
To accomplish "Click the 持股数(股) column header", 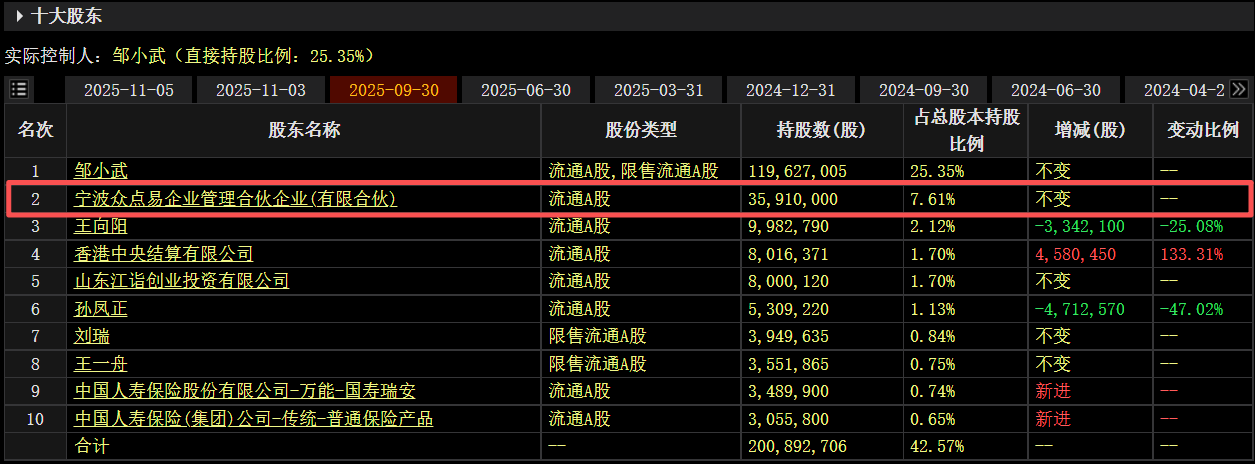I will coord(821,130).
